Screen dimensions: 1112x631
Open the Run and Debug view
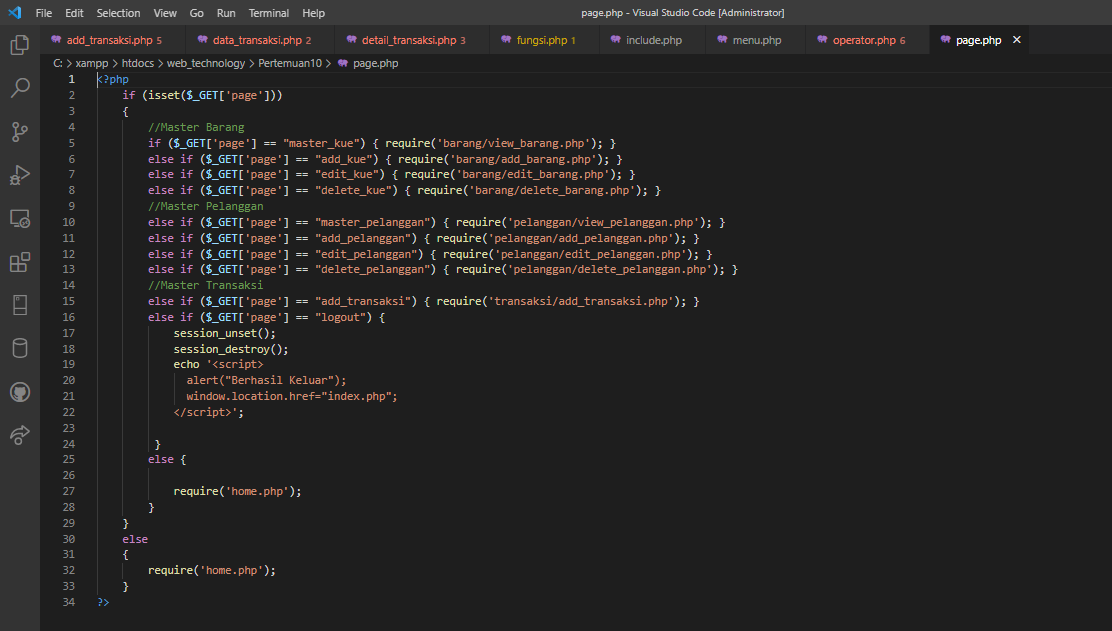point(20,174)
